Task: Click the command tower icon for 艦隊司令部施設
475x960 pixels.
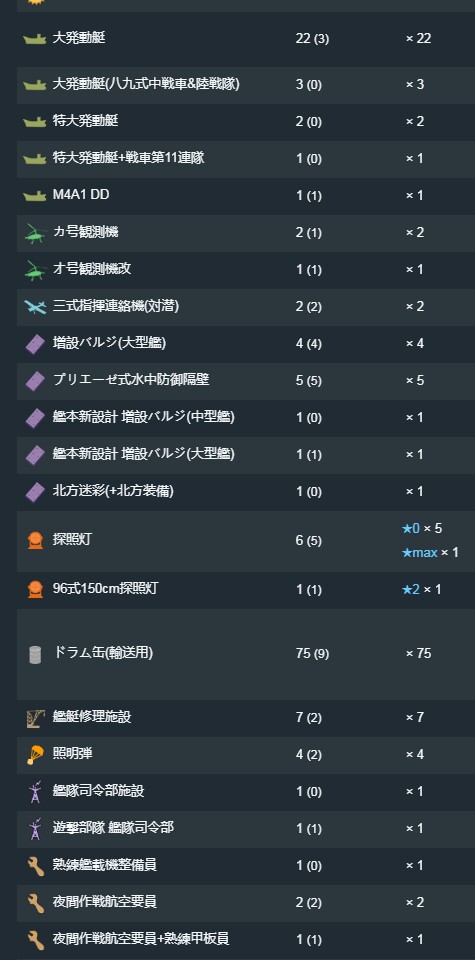Action: pyautogui.click(x=35, y=792)
